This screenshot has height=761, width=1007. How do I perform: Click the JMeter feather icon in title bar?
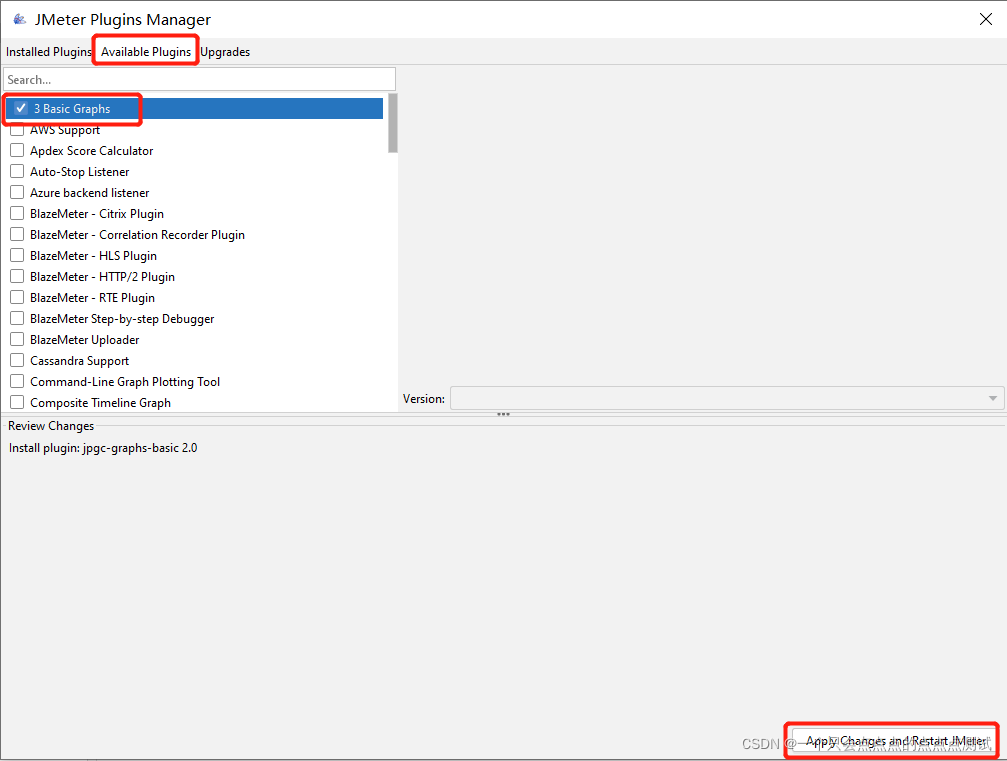click(20, 19)
